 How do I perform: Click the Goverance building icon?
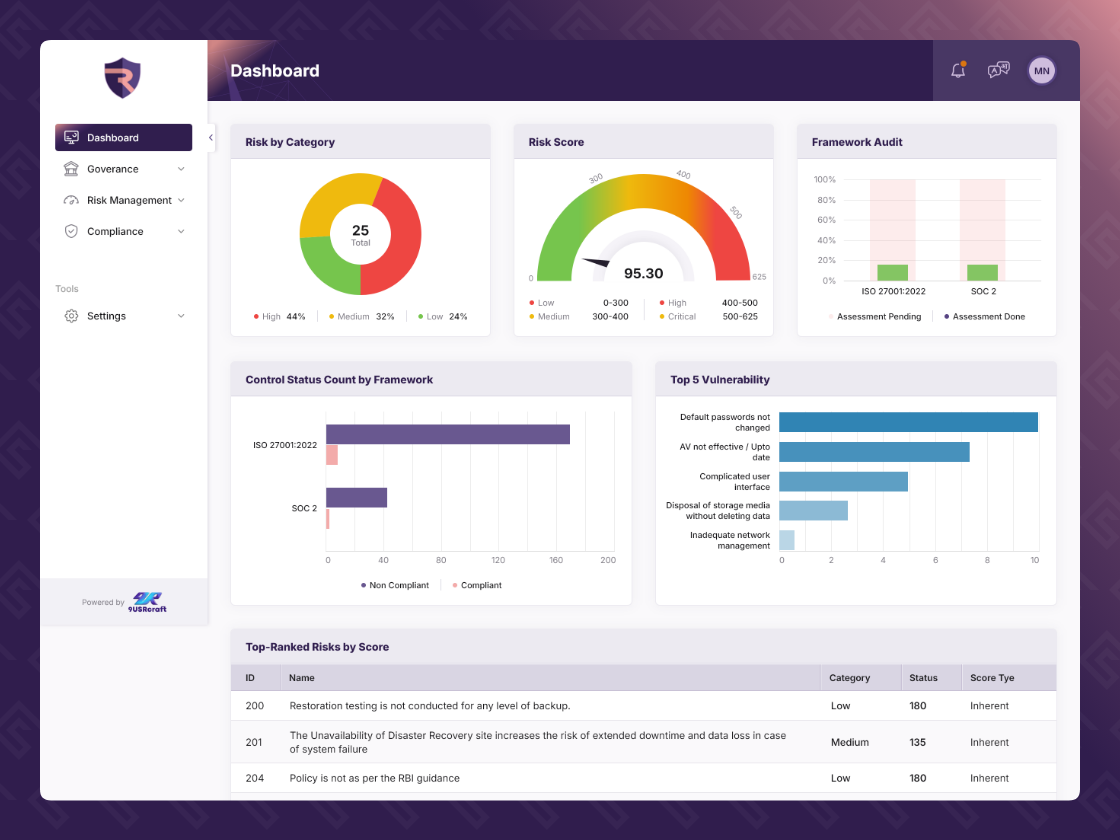(x=71, y=169)
